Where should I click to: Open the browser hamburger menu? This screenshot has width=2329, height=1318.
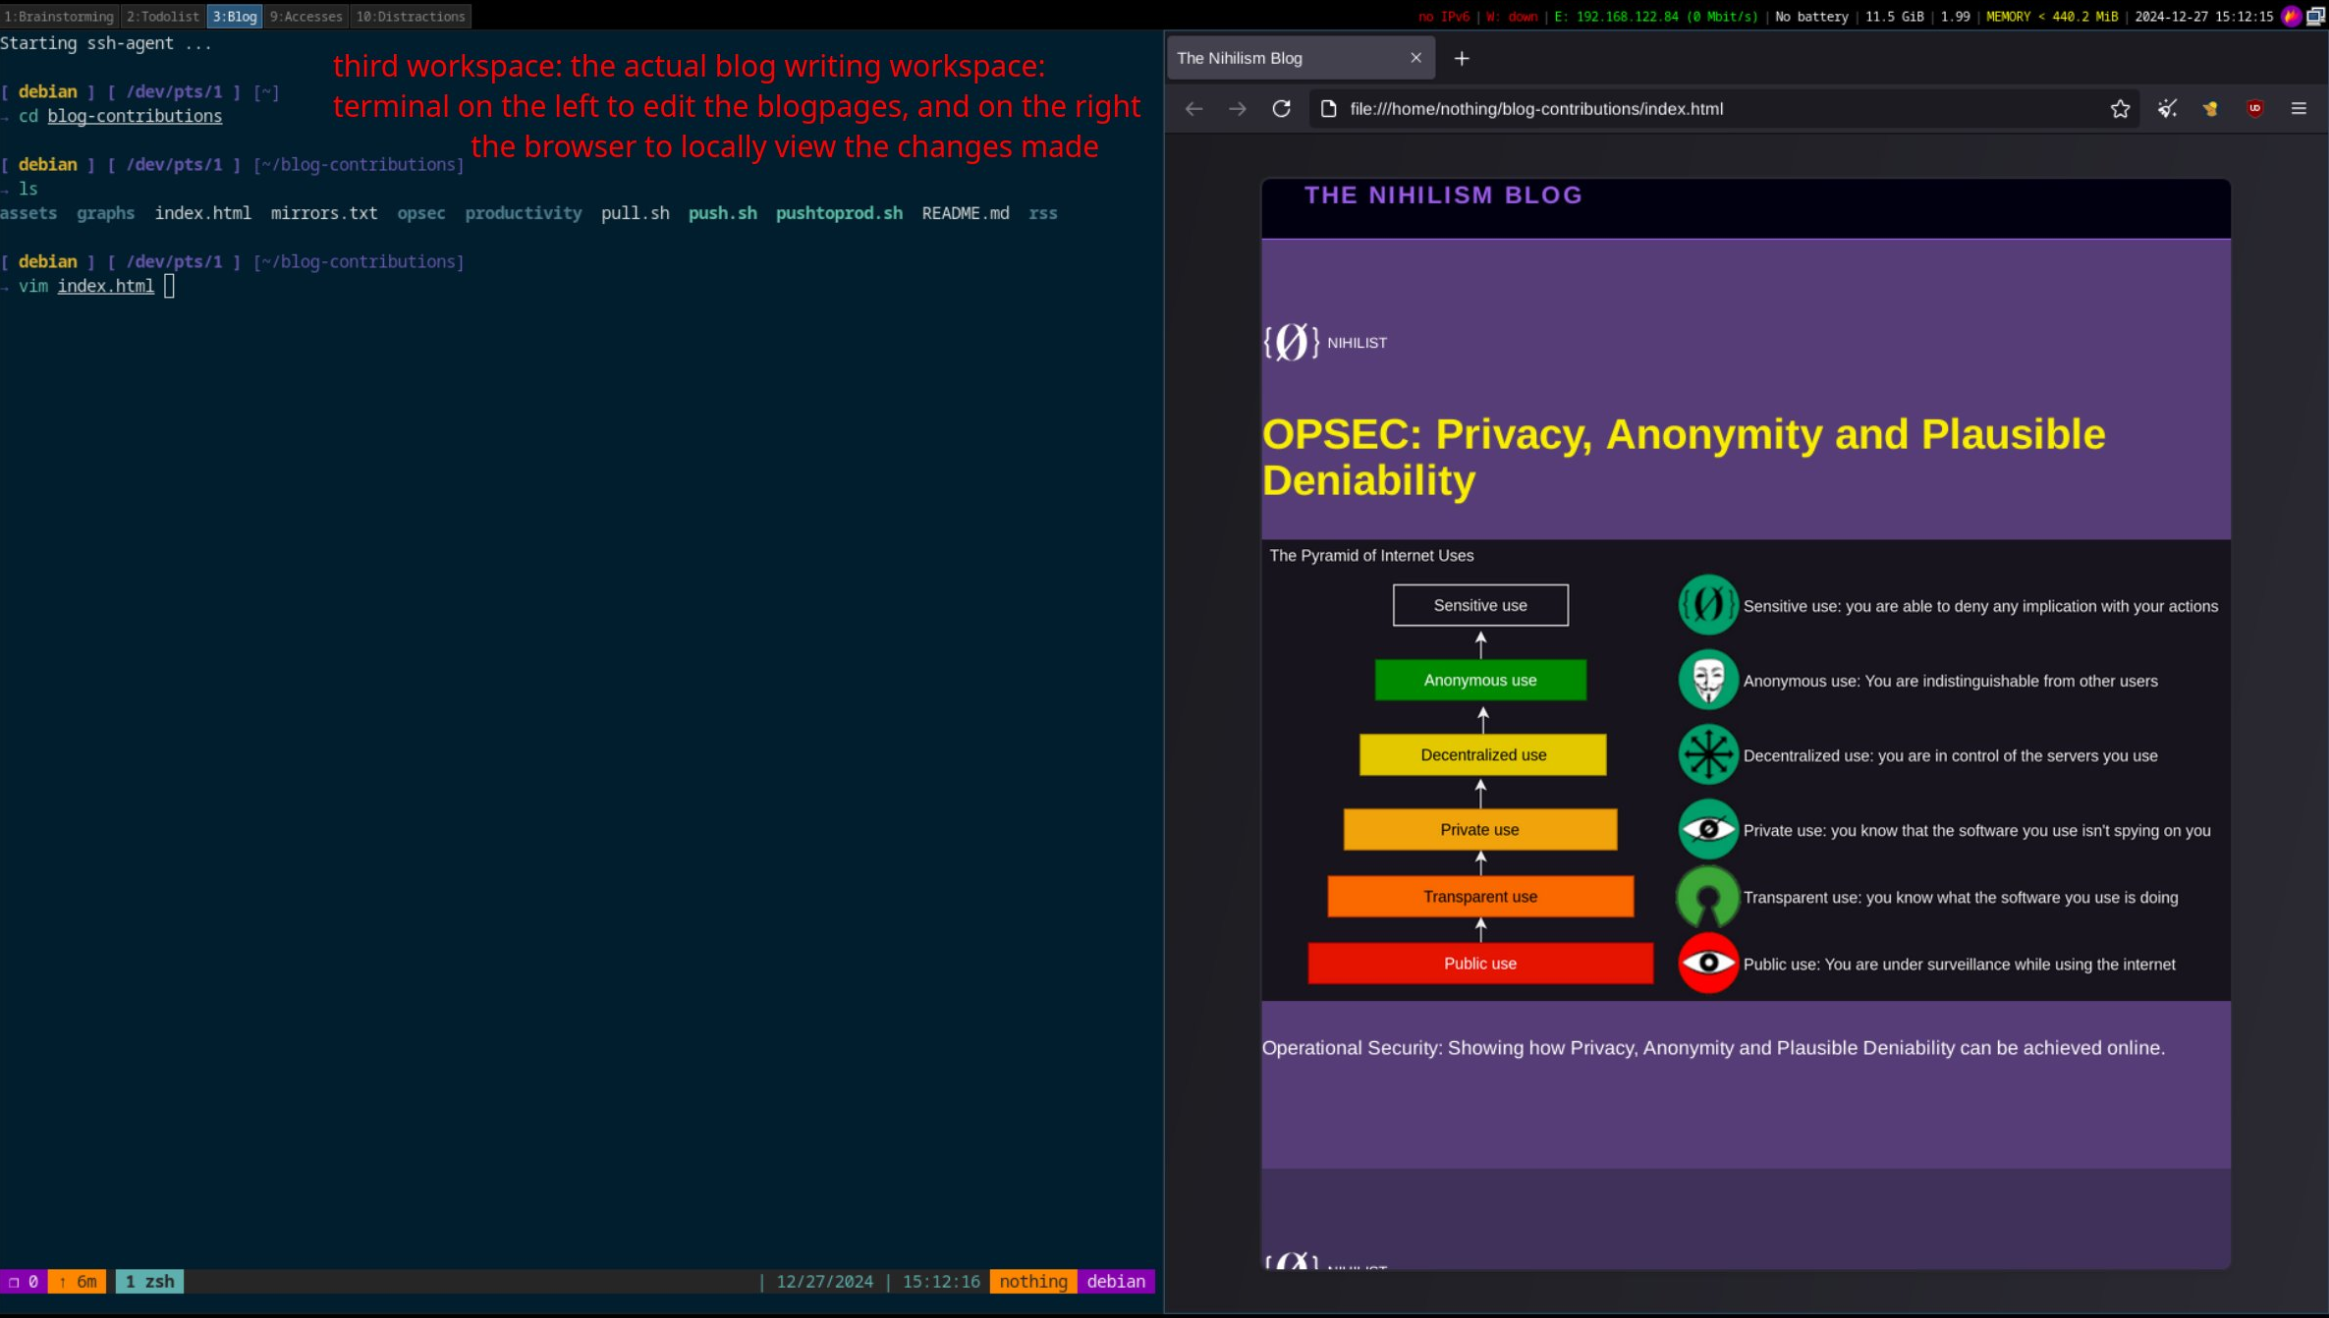click(x=2298, y=109)
